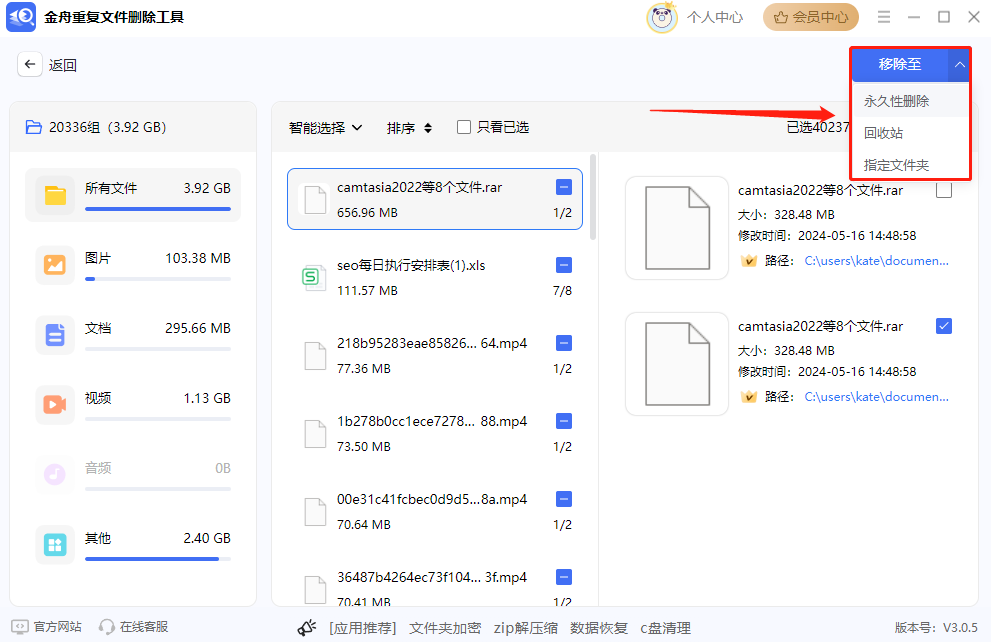Toggle selection for 00e31c41fcbec0d9d5 mp4 group
Viewport: 991px width, 642px height.
(564, 499)
